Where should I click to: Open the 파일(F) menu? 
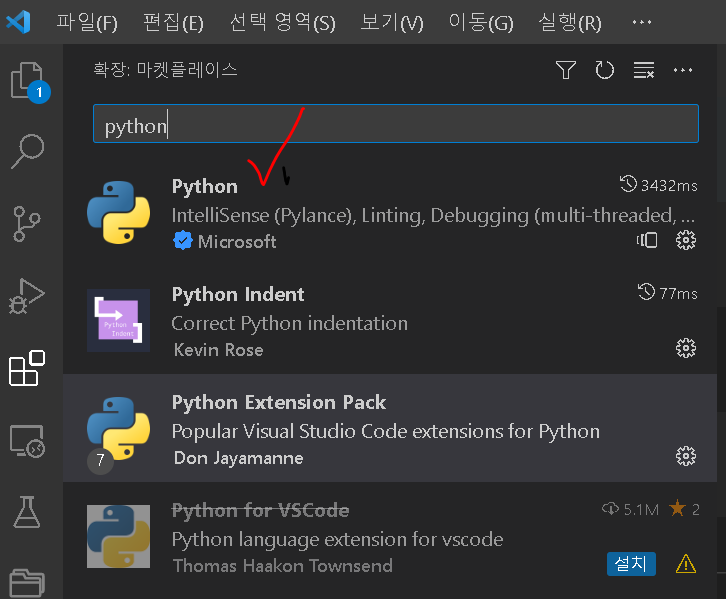point(87,22)
